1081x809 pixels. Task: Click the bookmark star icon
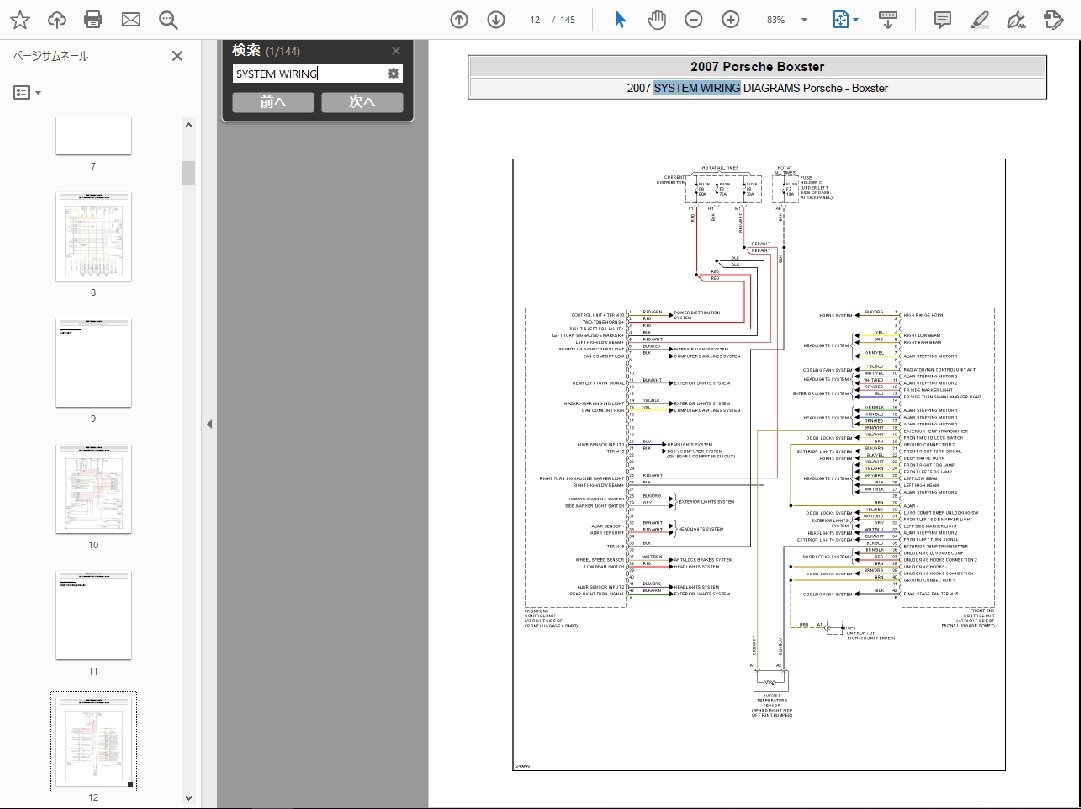[x=20, y=19]
